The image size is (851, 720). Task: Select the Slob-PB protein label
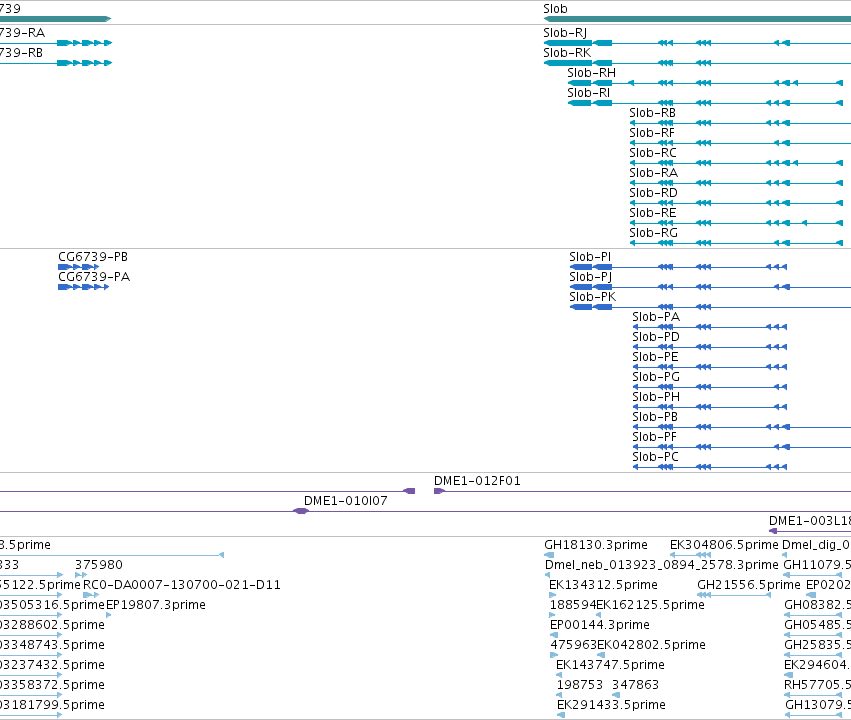655,418
